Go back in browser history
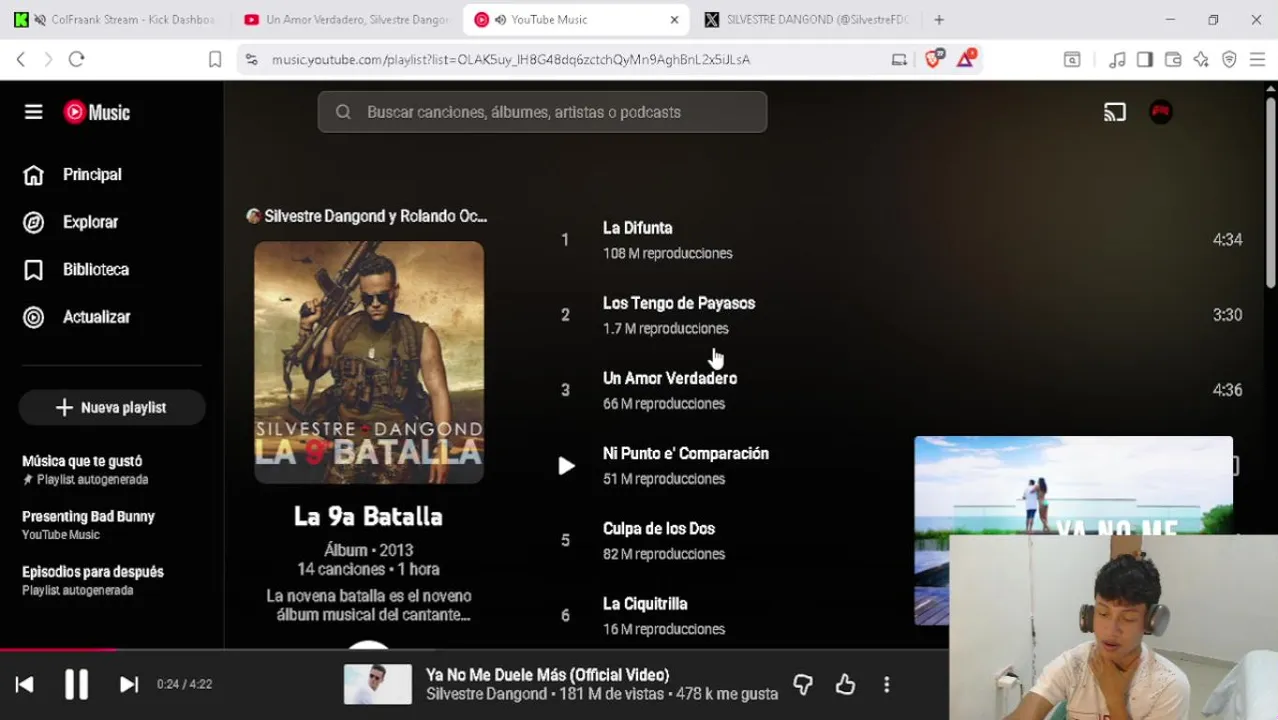1278x720 pixels. click(x=21, y=59)
